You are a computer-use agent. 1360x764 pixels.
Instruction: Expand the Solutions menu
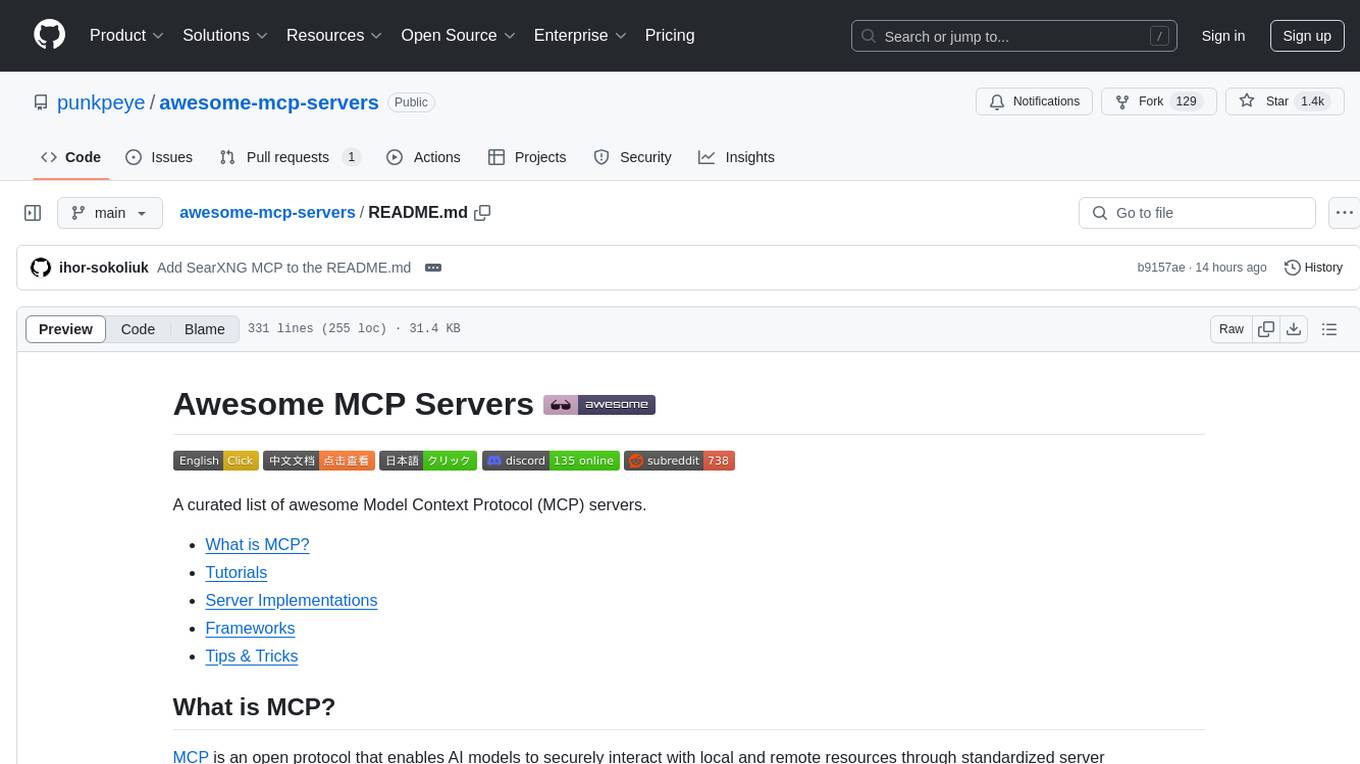[225, 35]
